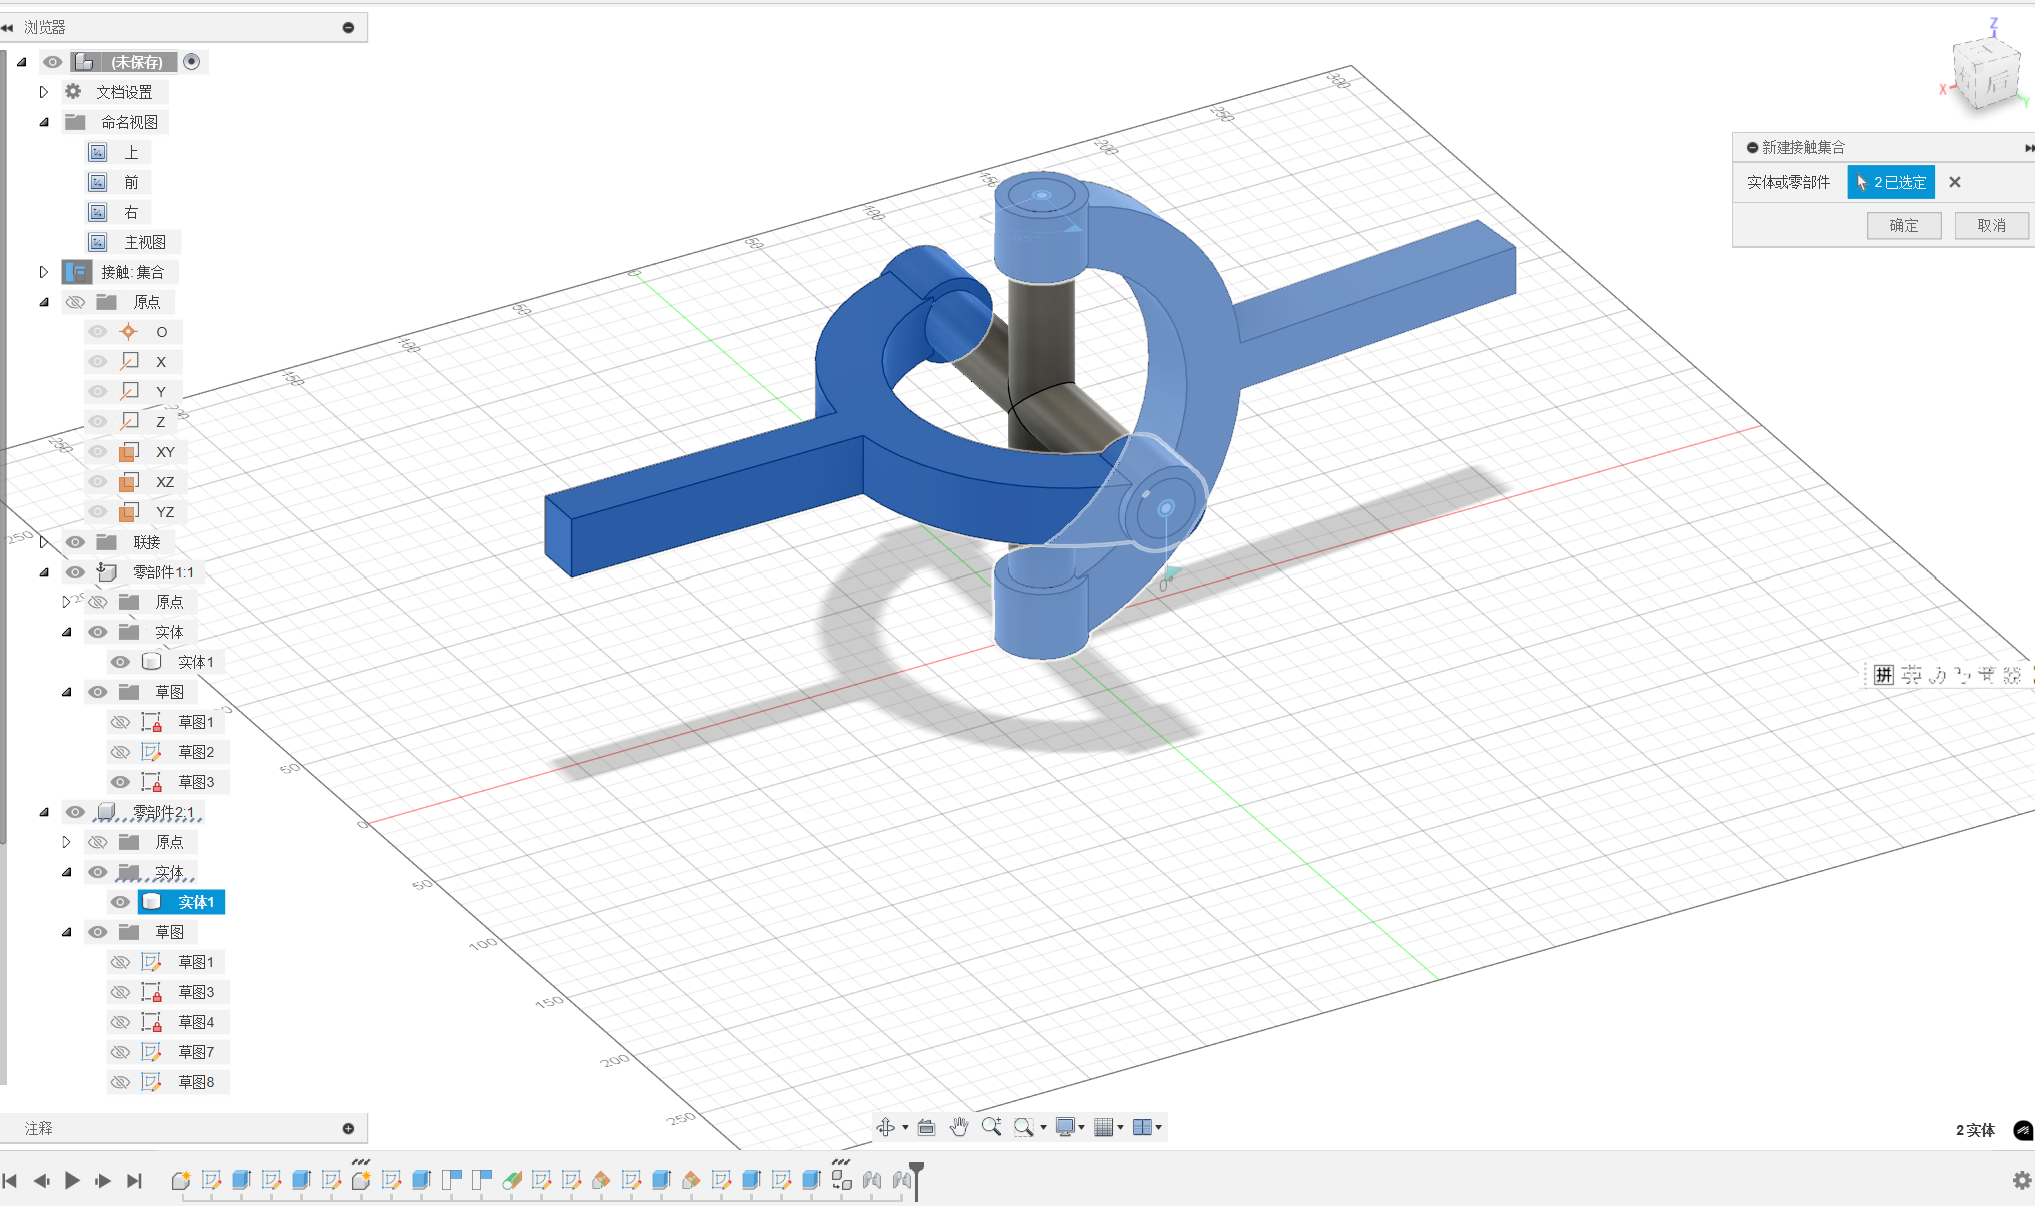
Task: Collapse the 零部件2:1 component node
Action: pyautogui.click(x=43, y=812)
